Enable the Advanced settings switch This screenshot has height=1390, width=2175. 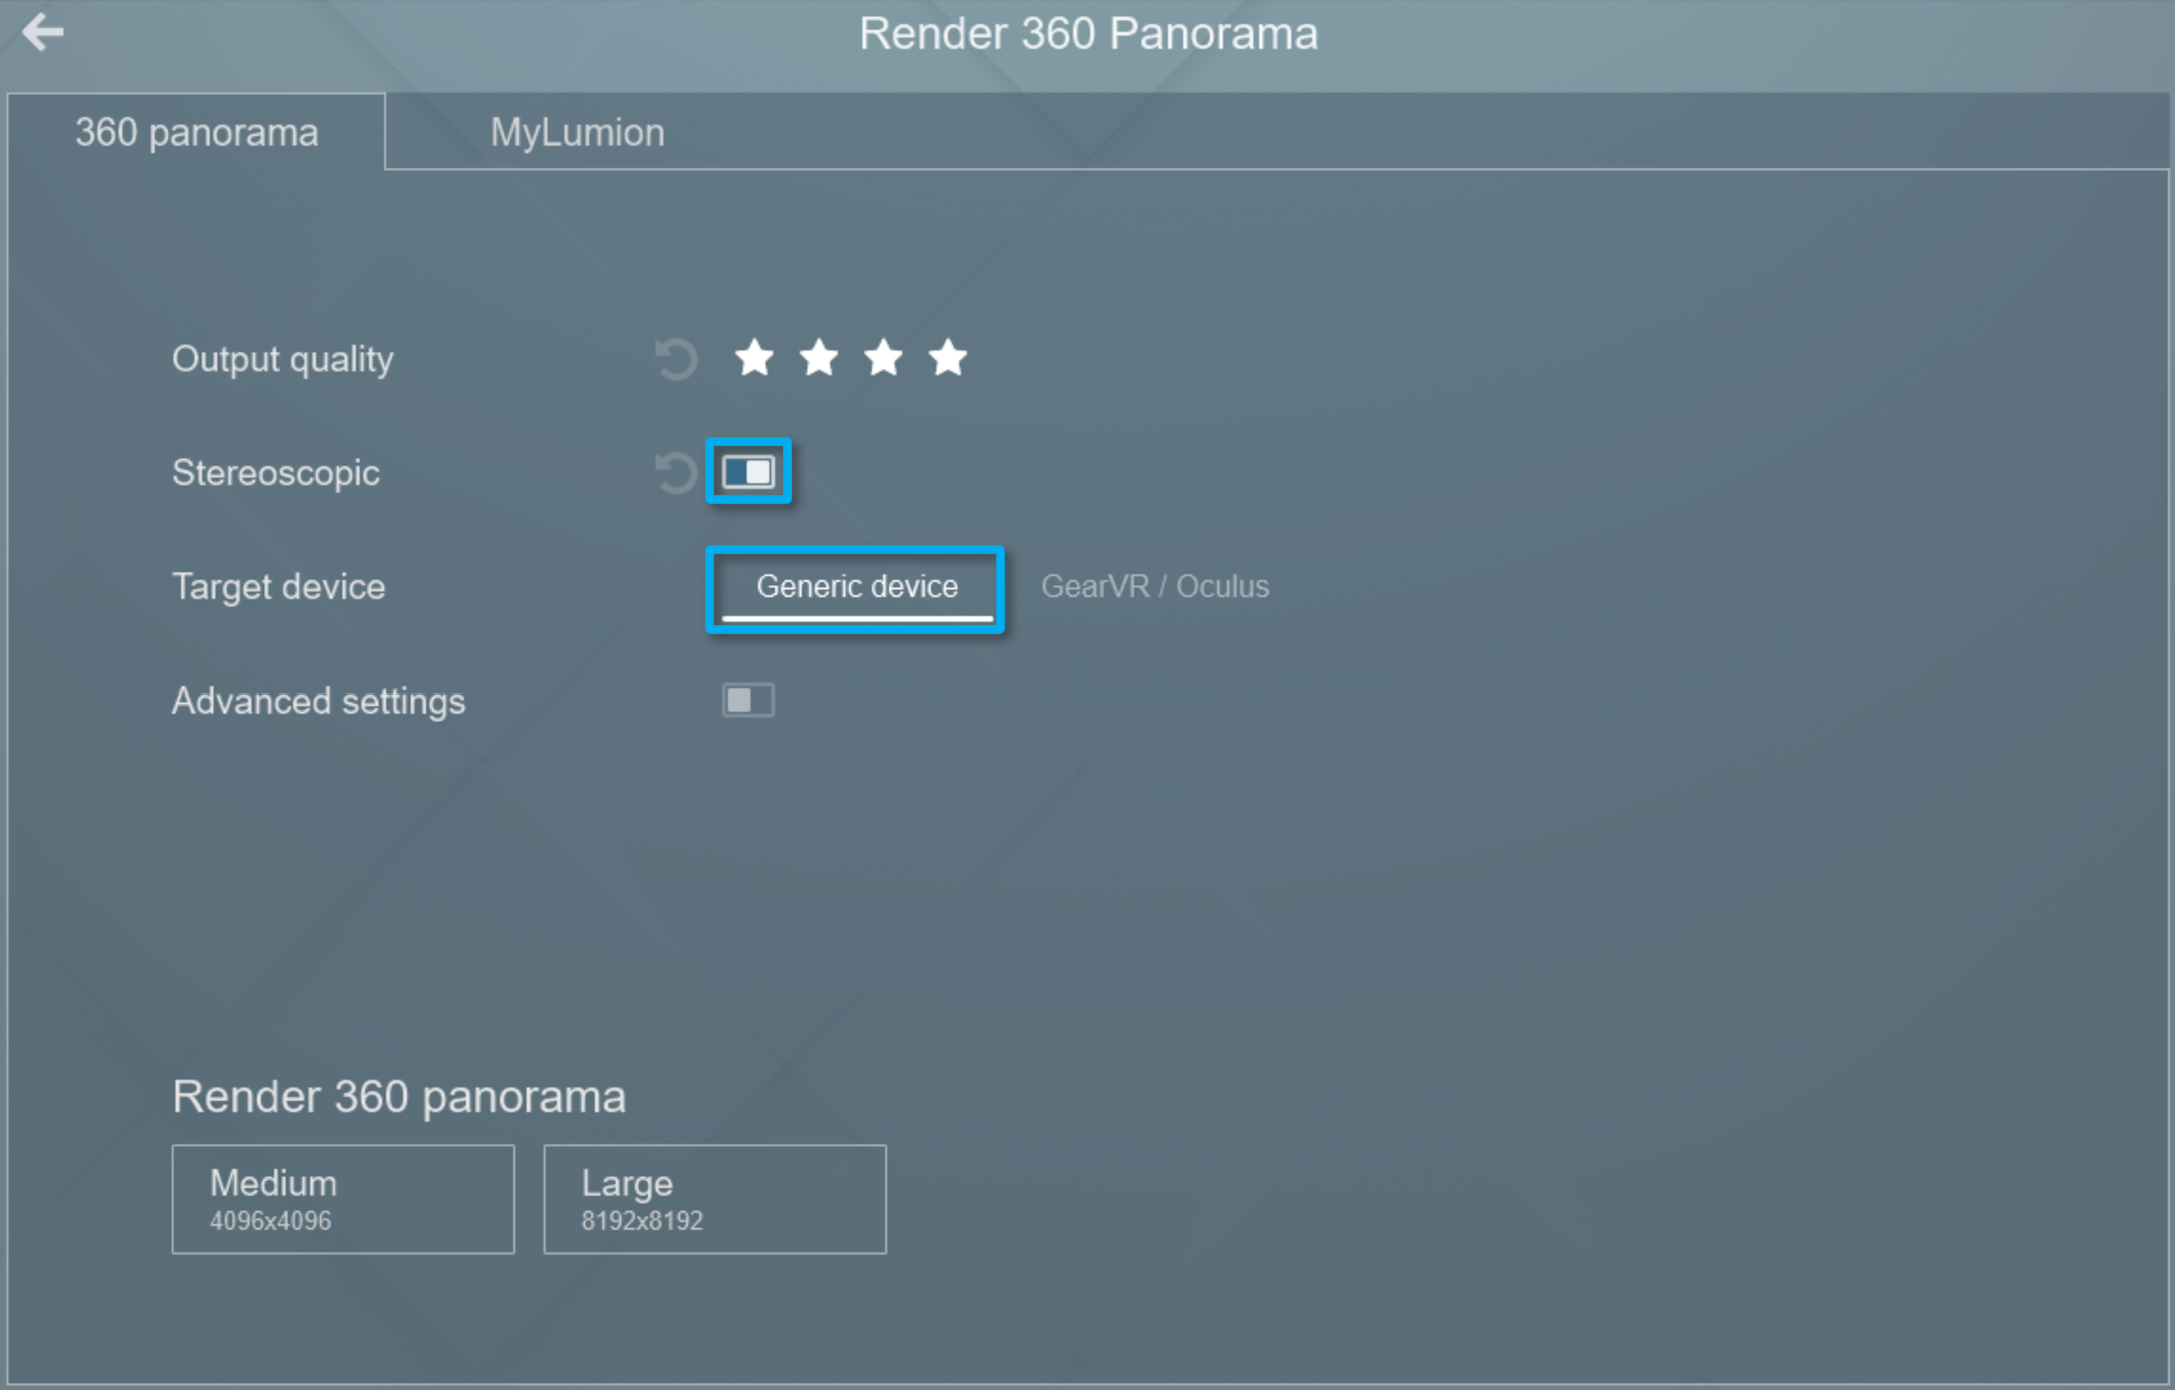748,700
